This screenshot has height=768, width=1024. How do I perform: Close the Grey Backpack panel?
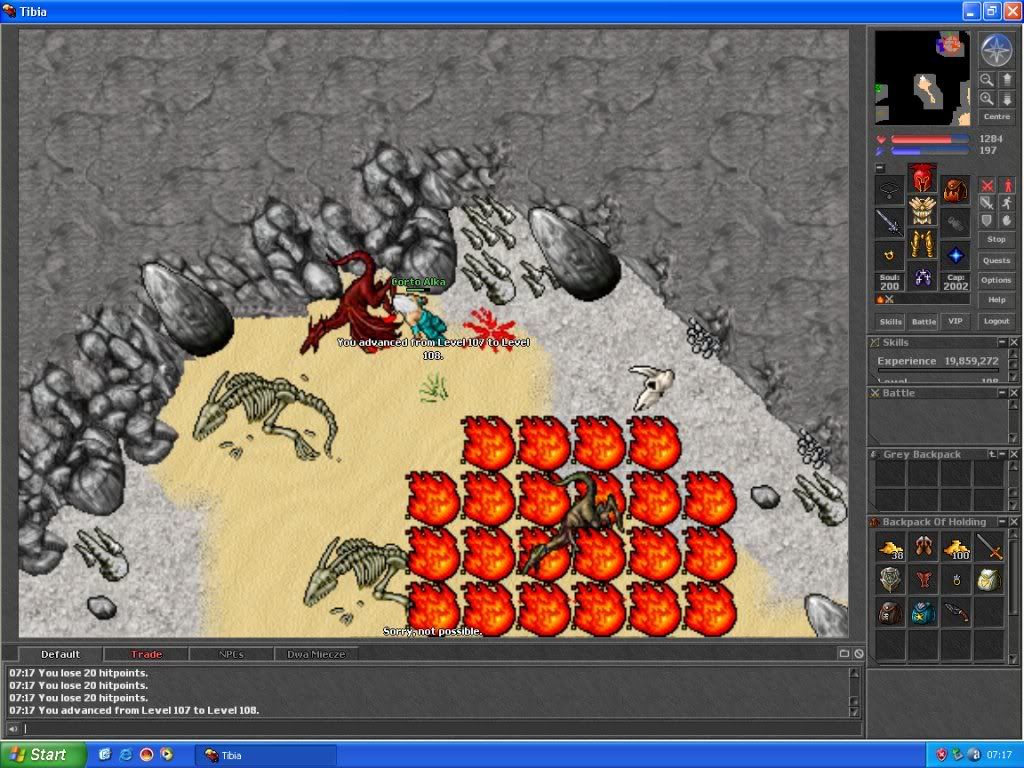1014,454
